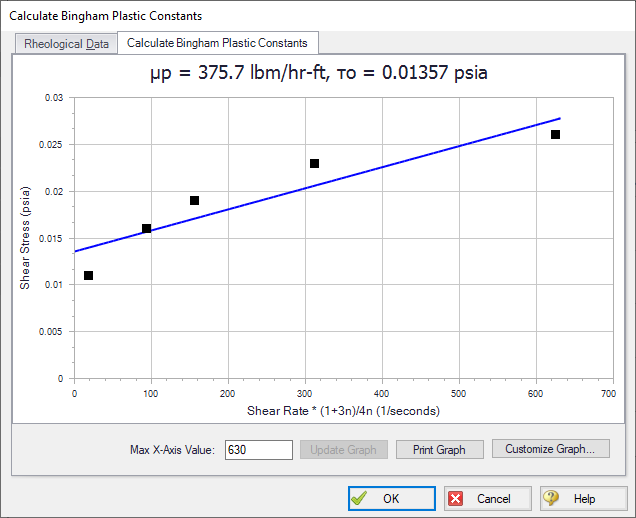Image resolution: width=636 pixels, height=518 pixels.
Task: Click the lowest data point near 0.011 psia
Action: (x=89, y=275)
